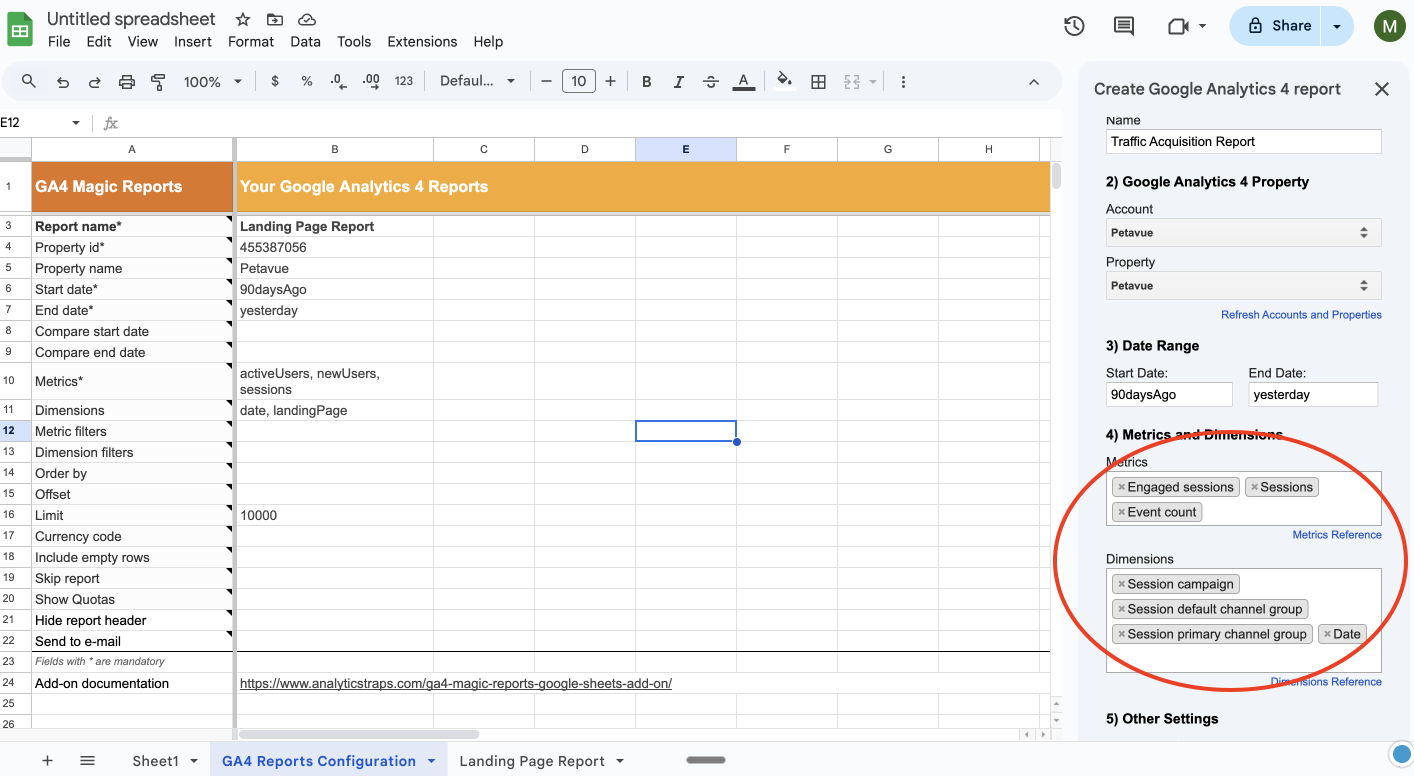This screenshot has width=1414, height=776.
Task: Open the Insert menu
Action: pyautogui.click(x=193, y=42)
